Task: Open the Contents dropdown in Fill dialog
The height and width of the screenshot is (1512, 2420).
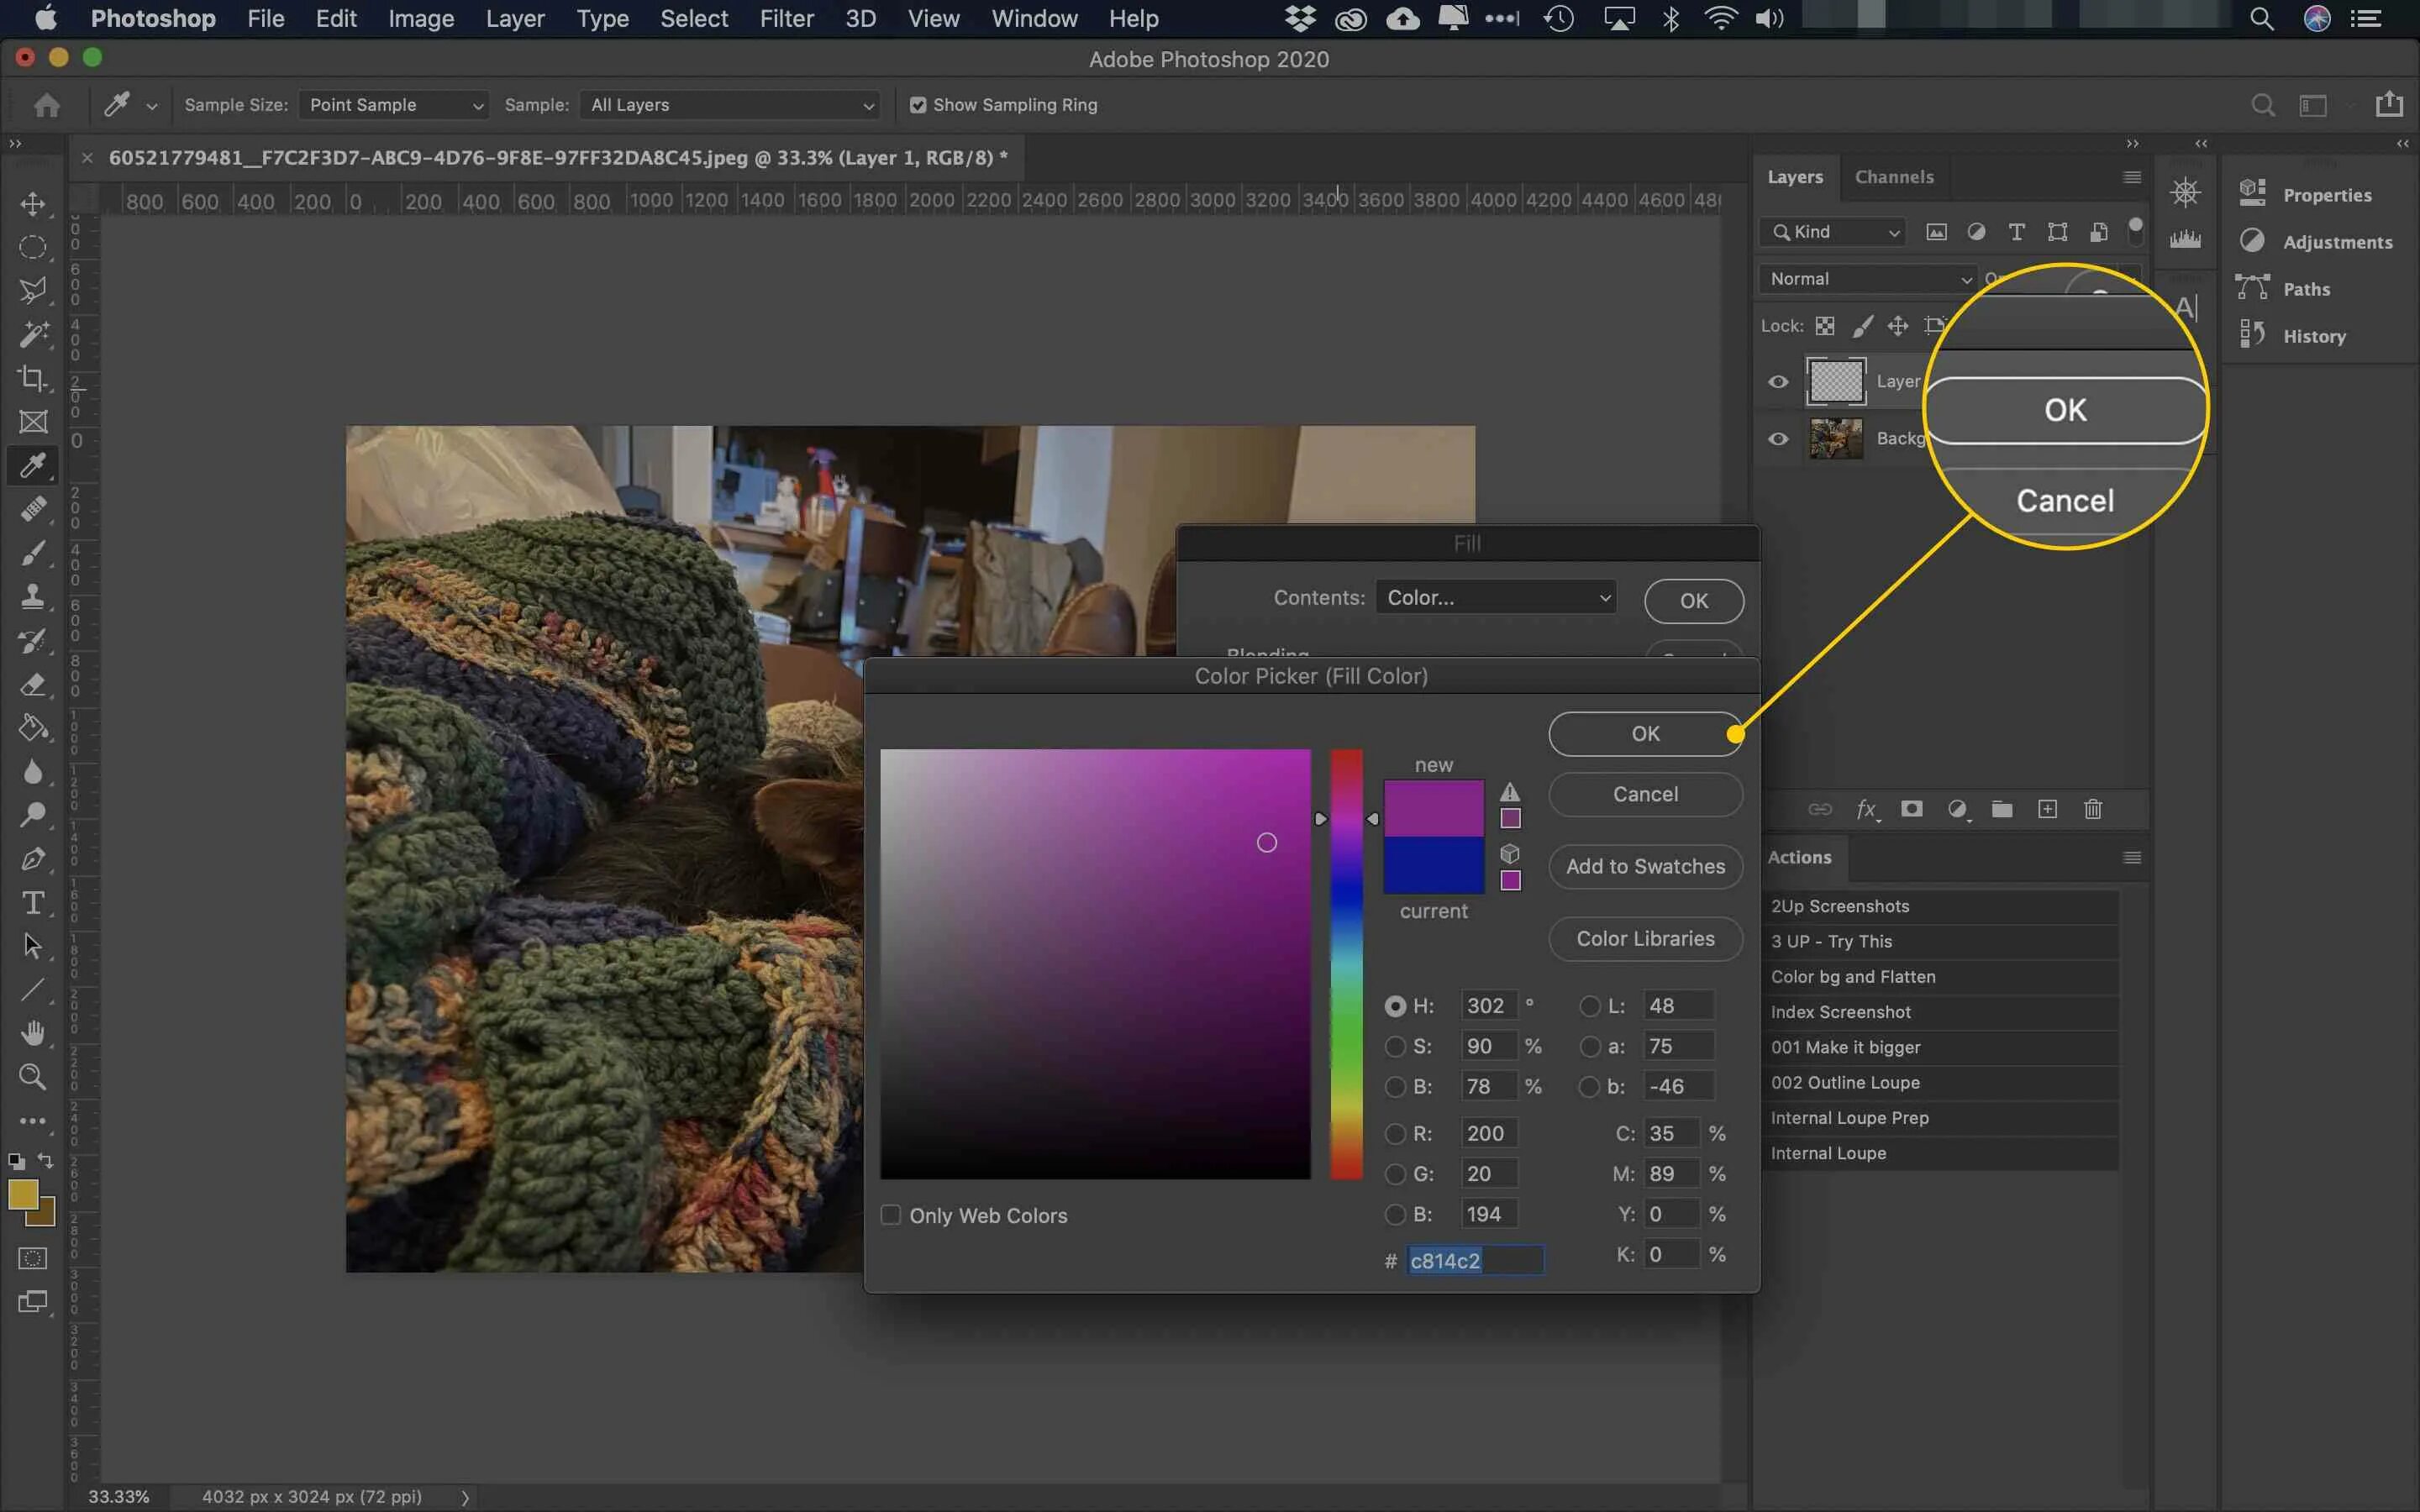Action: (x=1496, y=597)
